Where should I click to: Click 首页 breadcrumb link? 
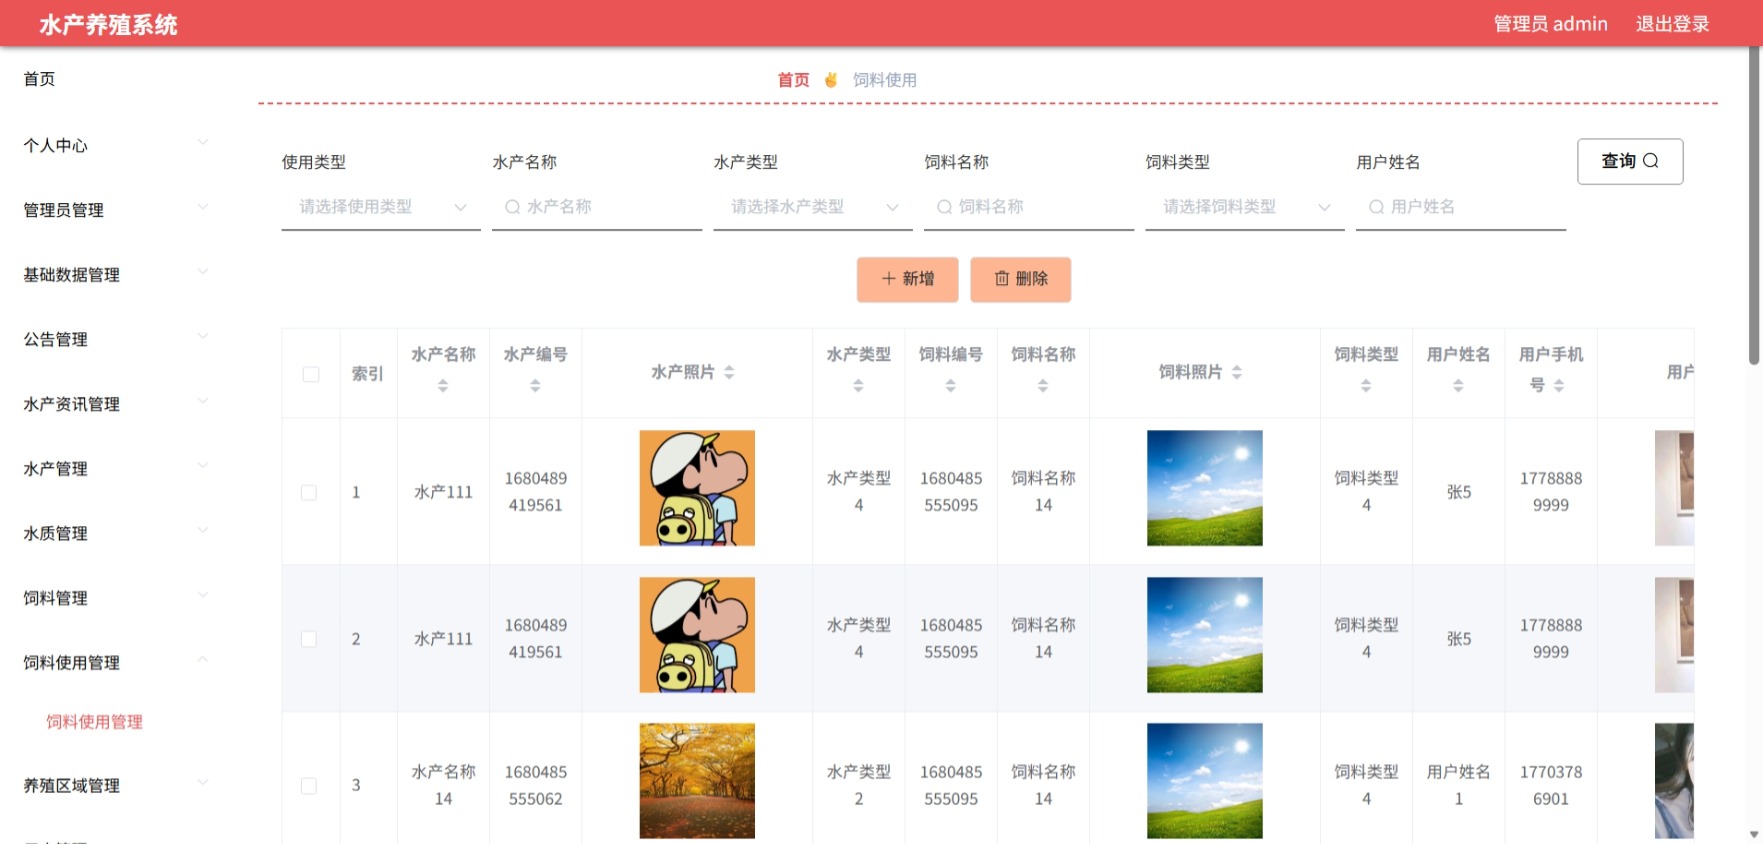click(794, 80)
